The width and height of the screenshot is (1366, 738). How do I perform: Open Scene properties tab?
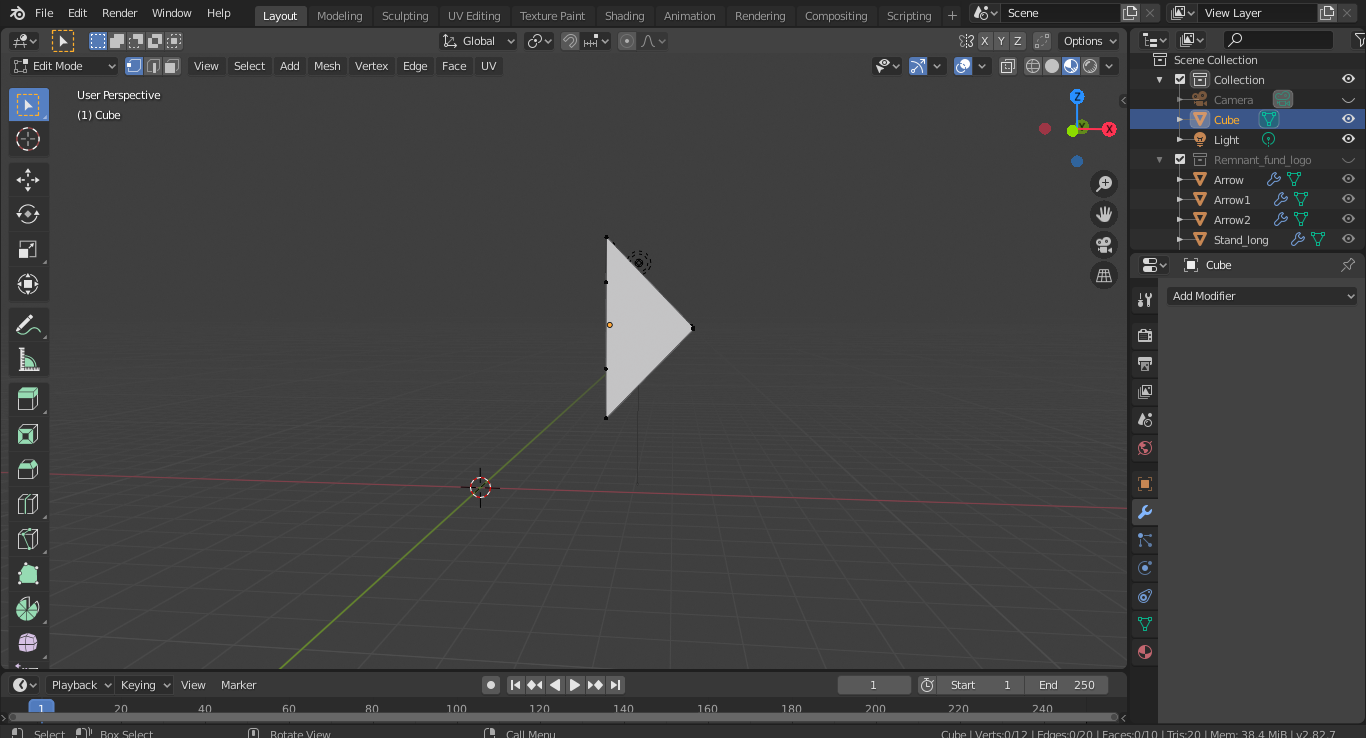pyautogui.click(x=1145, y=420)
